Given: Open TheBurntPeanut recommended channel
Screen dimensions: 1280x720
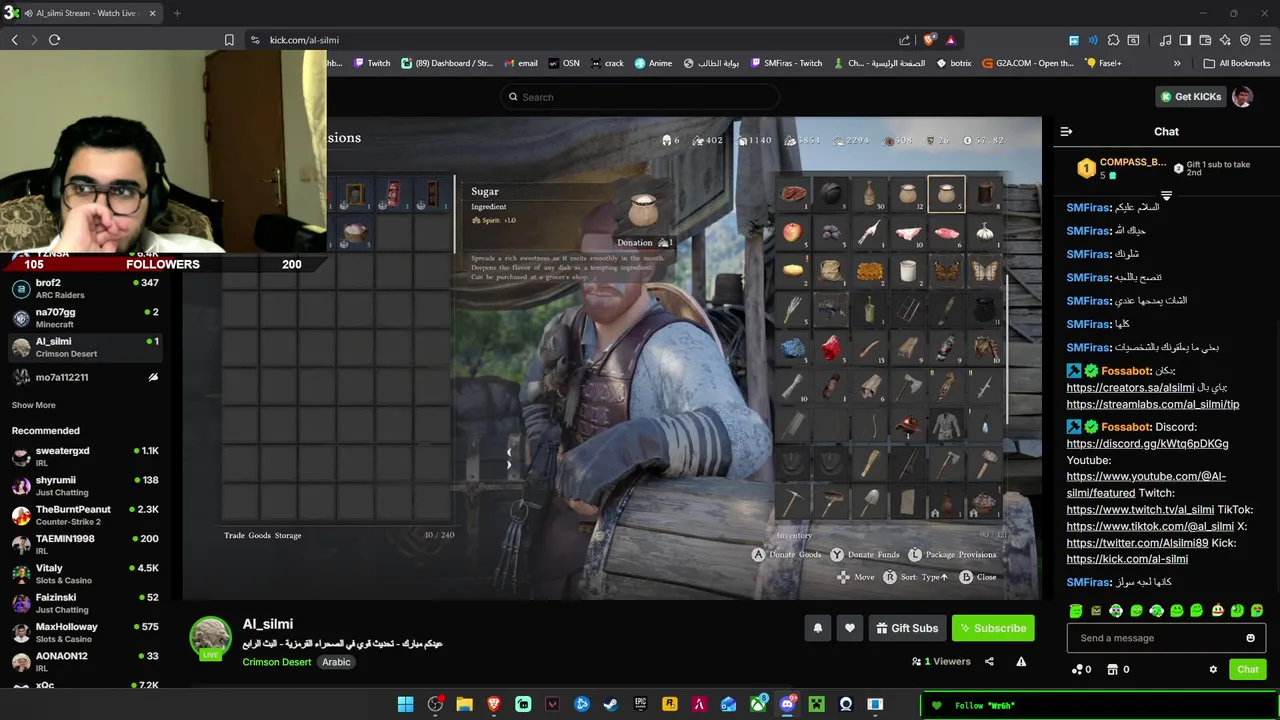Looking at the screenshot, I should (85, 516).
